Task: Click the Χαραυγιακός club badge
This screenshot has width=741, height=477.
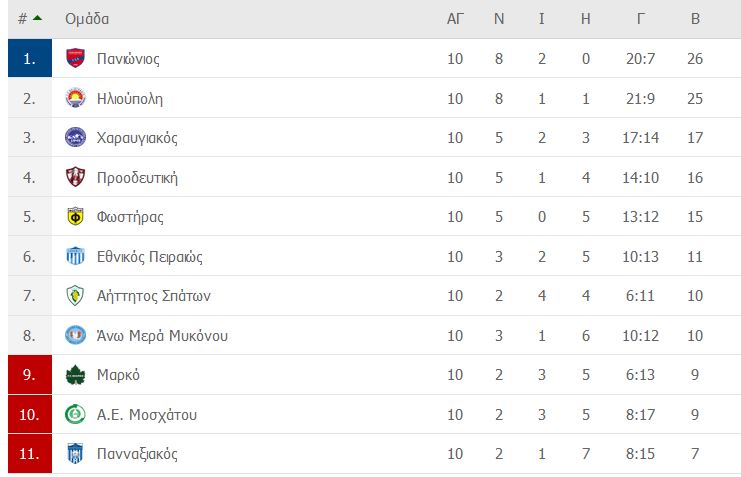Action: [75, 138]
